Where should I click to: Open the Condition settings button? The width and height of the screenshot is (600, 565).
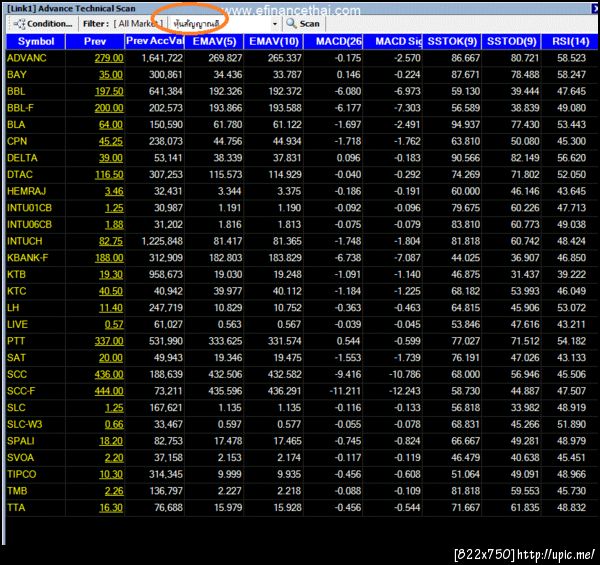tap(42, 24)
